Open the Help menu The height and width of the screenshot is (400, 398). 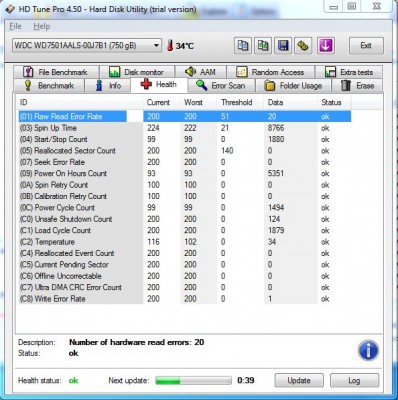point(42,26)
